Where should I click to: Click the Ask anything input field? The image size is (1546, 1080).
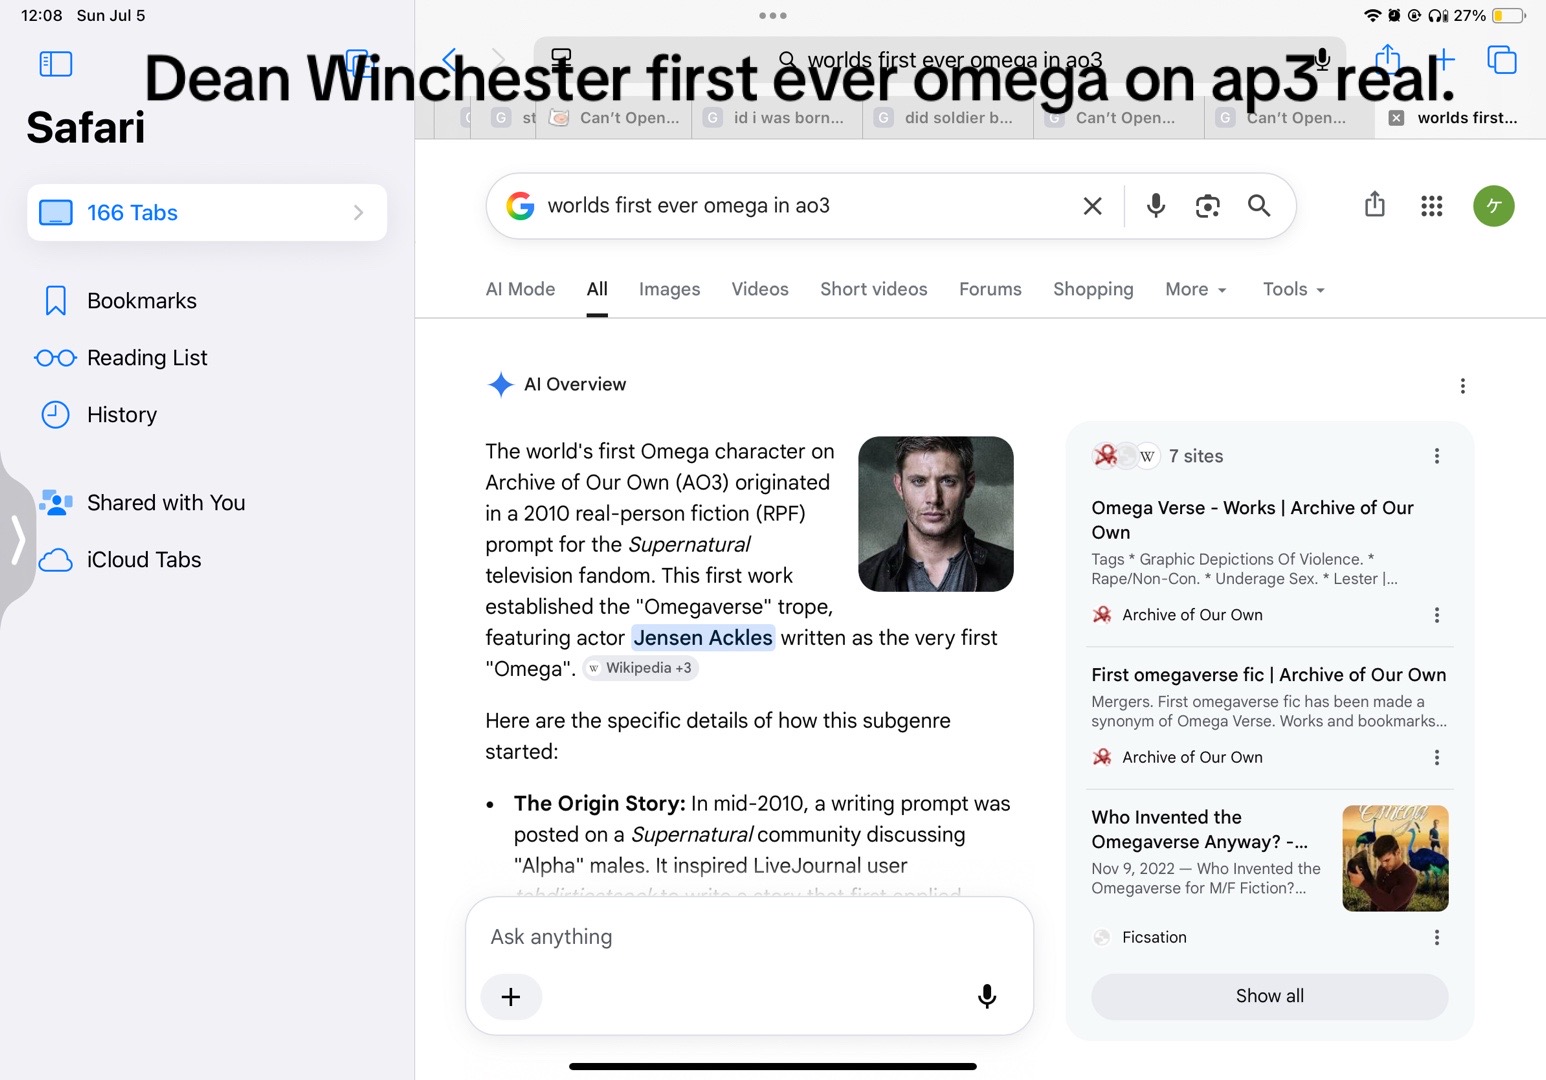(749, 937)
